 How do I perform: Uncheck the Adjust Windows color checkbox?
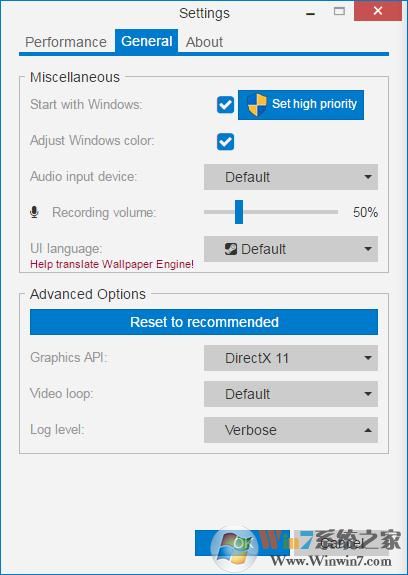(225, 142)
